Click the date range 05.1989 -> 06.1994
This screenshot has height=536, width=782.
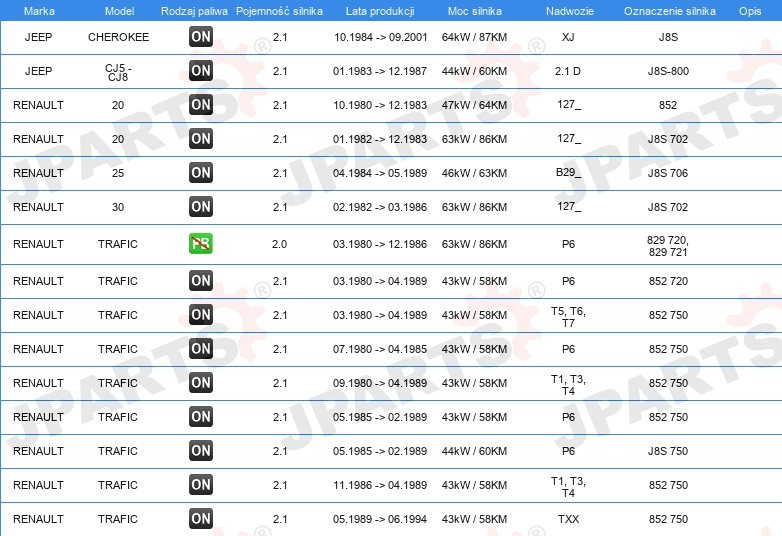(x=380, y=519)
